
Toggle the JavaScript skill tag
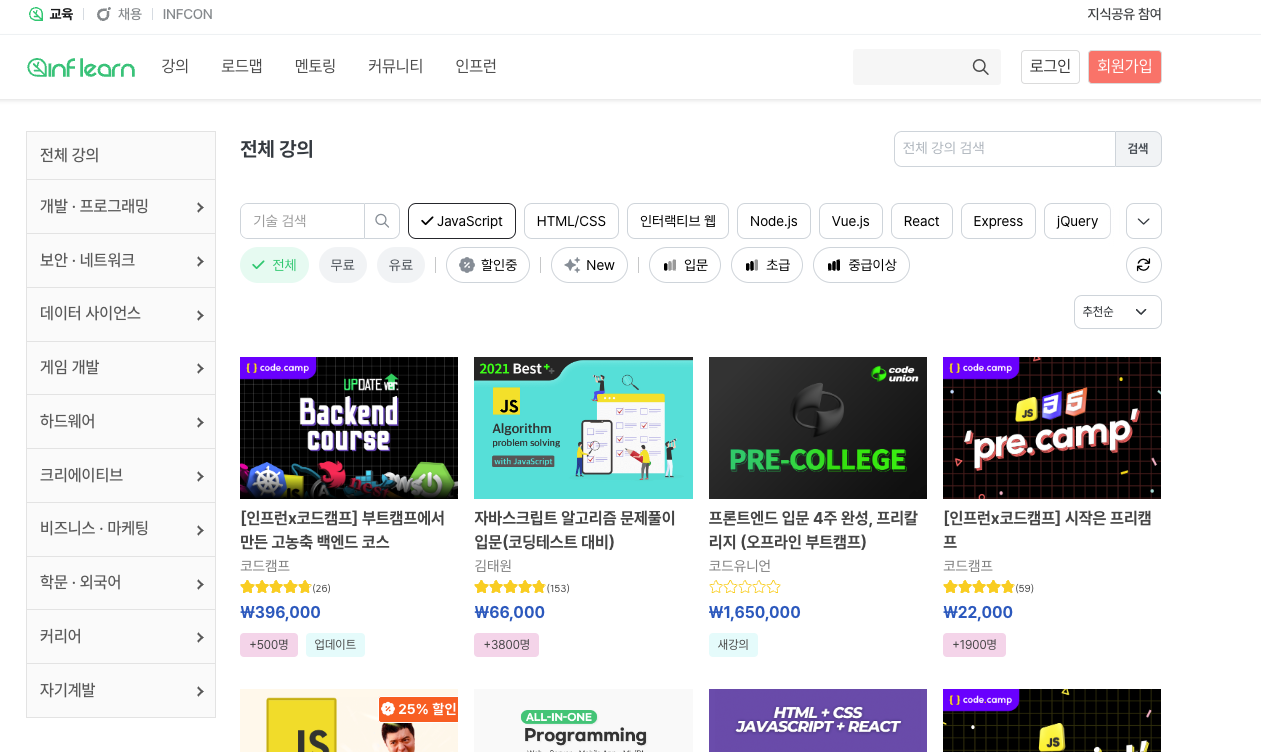click(x=462, y=221)
